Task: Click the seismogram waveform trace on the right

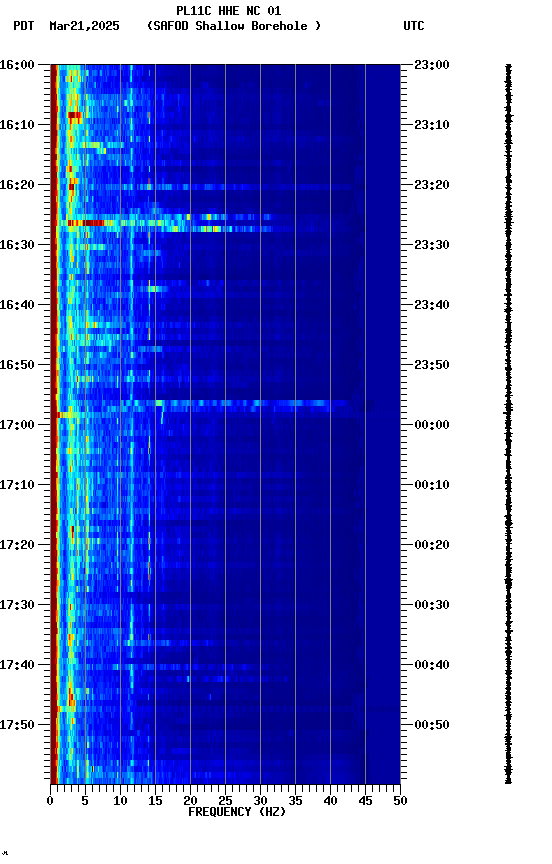Action: tap(508, 424)
